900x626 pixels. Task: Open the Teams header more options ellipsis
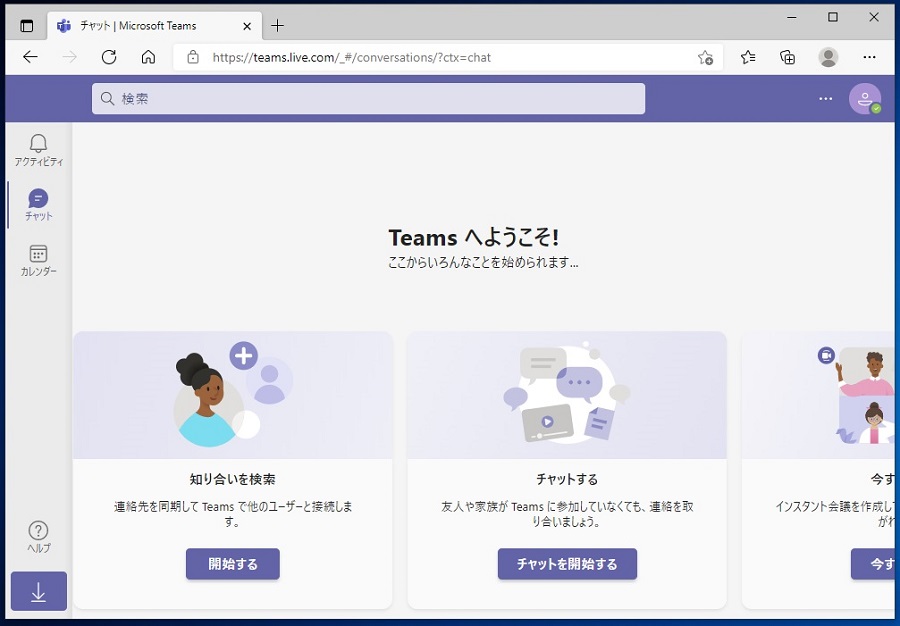[825, 99]
